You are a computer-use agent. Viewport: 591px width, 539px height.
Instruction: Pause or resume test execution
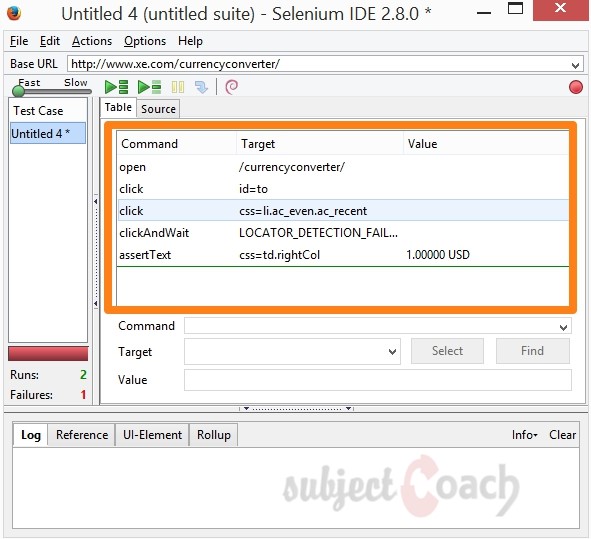tap(178, 87)
